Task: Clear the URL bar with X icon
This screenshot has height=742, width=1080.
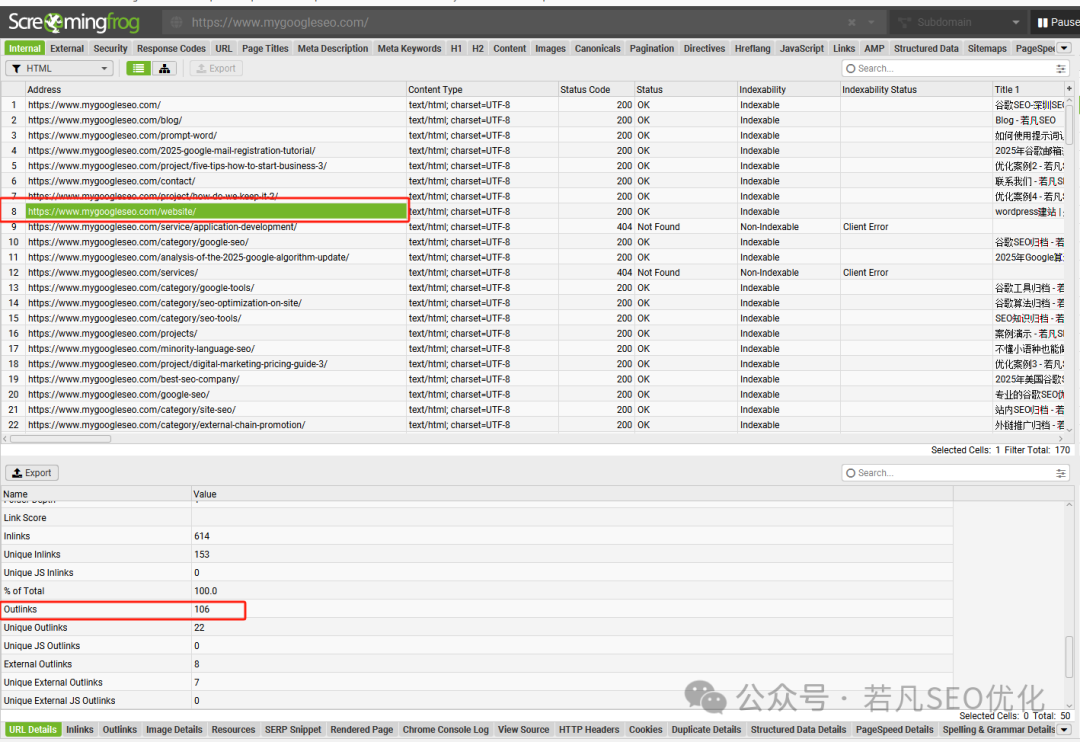Action: [x=852, y=22]
